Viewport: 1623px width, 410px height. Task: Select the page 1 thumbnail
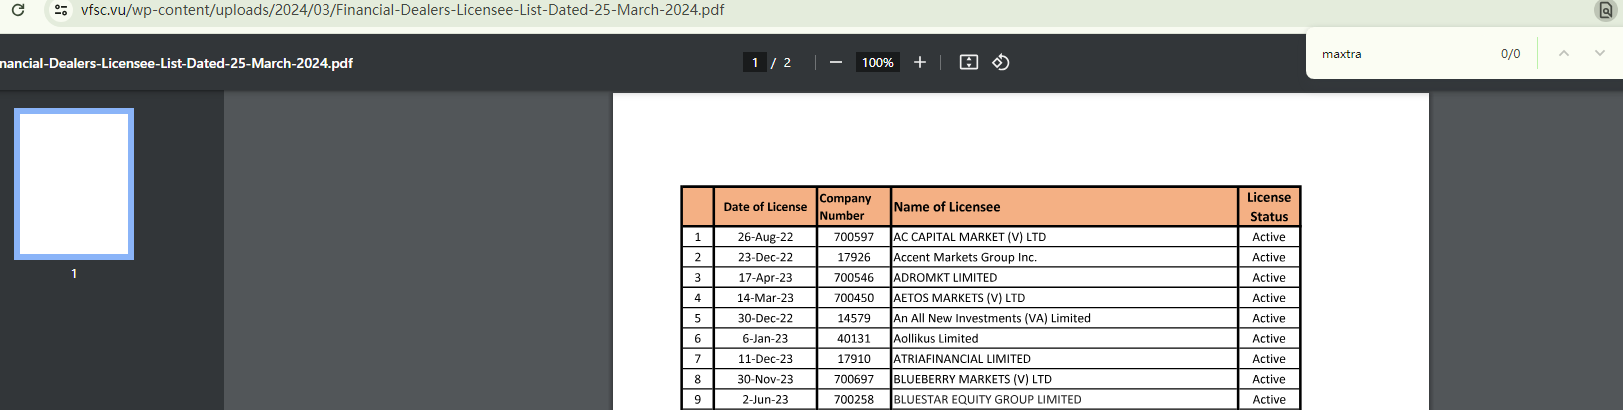(x=74, y=184)
